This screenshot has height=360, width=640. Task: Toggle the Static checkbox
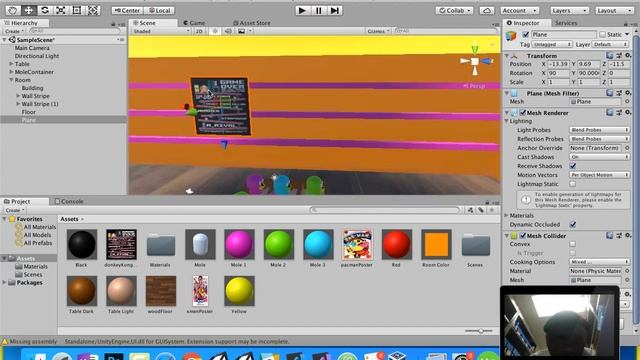(602, 35)
